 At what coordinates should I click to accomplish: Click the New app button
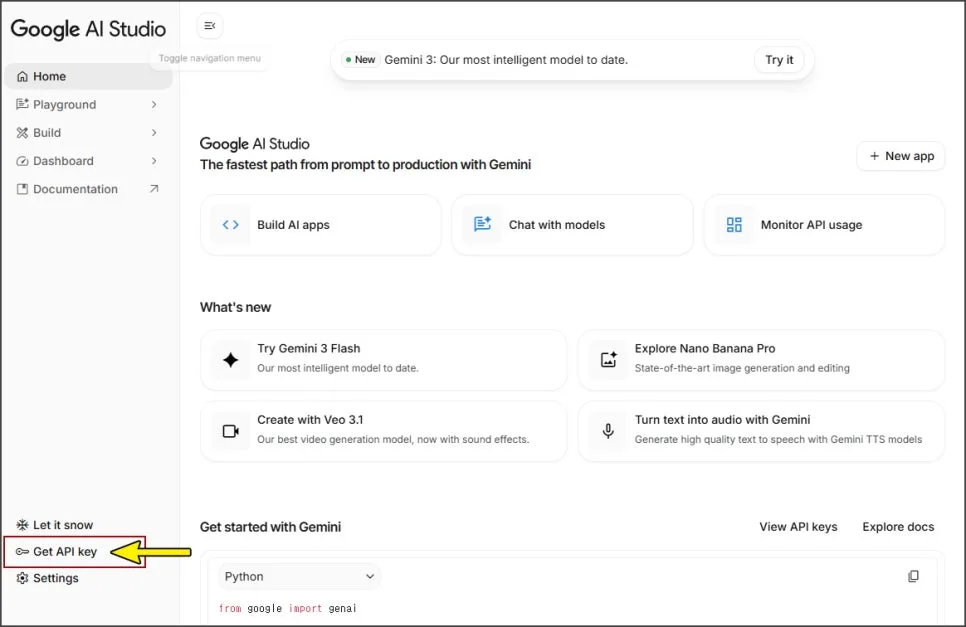[x=901, y=156]
